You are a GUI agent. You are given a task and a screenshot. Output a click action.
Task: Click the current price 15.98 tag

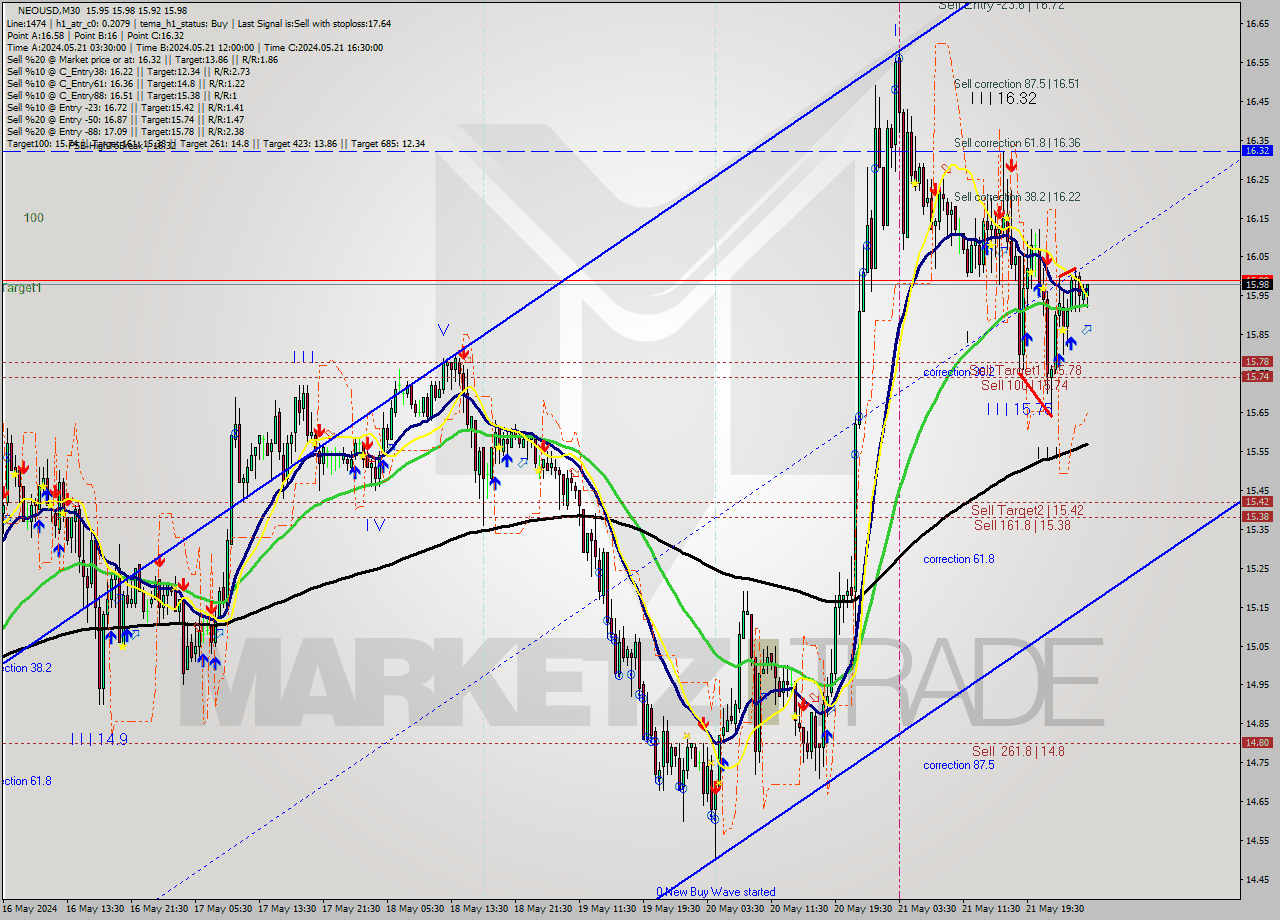click(x=1257, y=285)
